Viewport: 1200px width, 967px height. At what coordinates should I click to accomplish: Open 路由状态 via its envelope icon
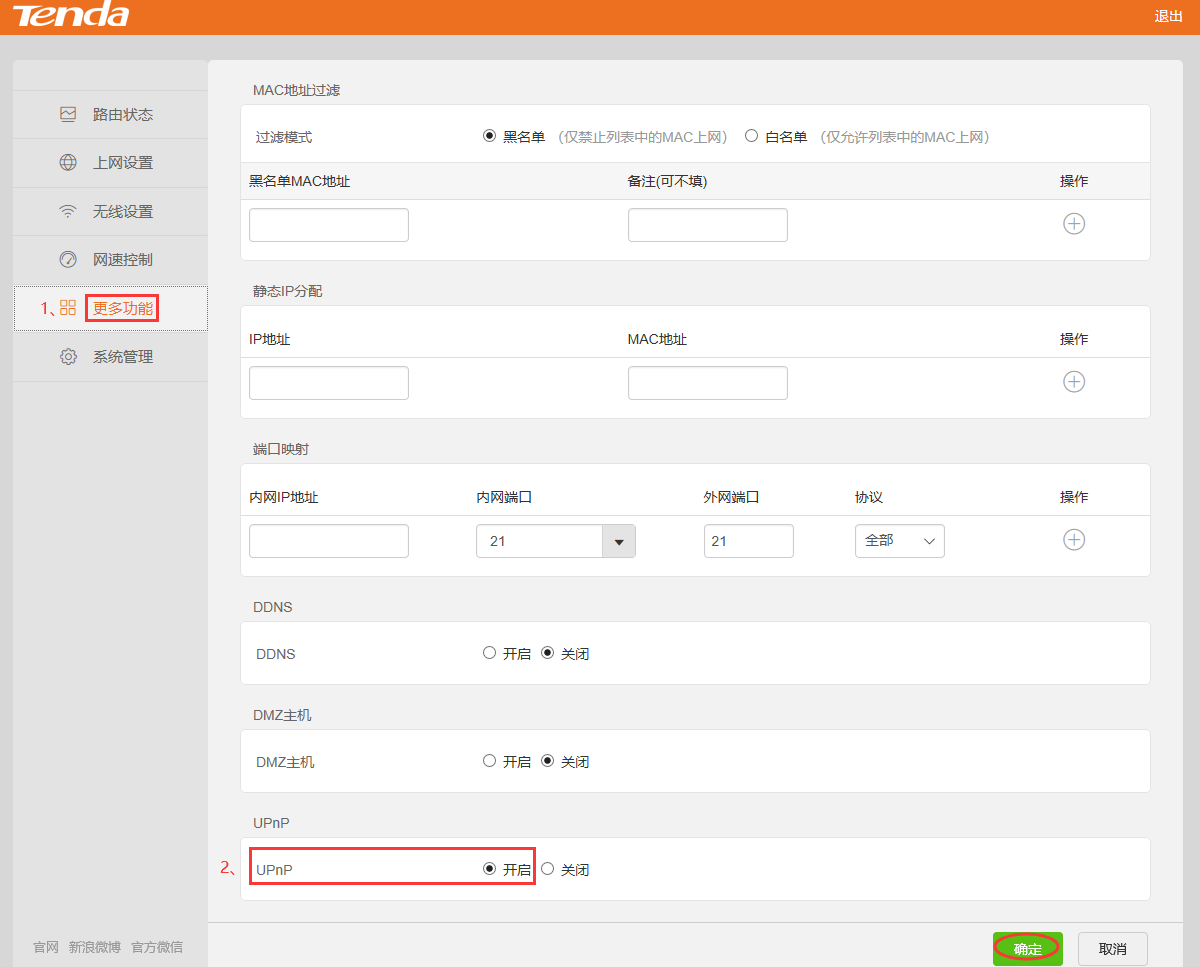[68, 114]
